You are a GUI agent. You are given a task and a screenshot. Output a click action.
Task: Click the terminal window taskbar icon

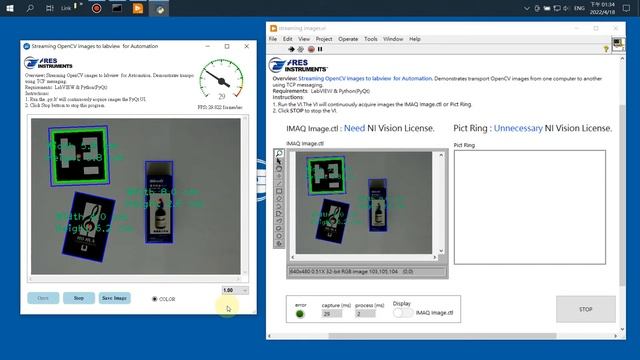coord(117,8)
